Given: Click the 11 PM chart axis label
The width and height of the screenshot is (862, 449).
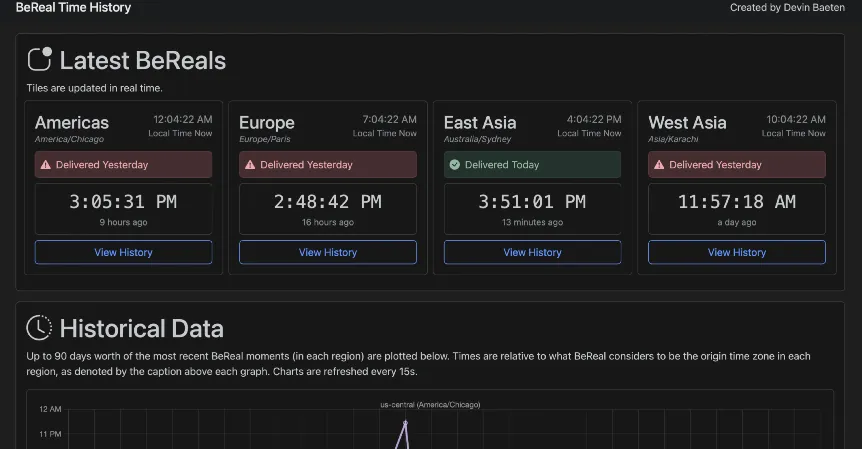Looking at the screenshot, I should 50,434.
